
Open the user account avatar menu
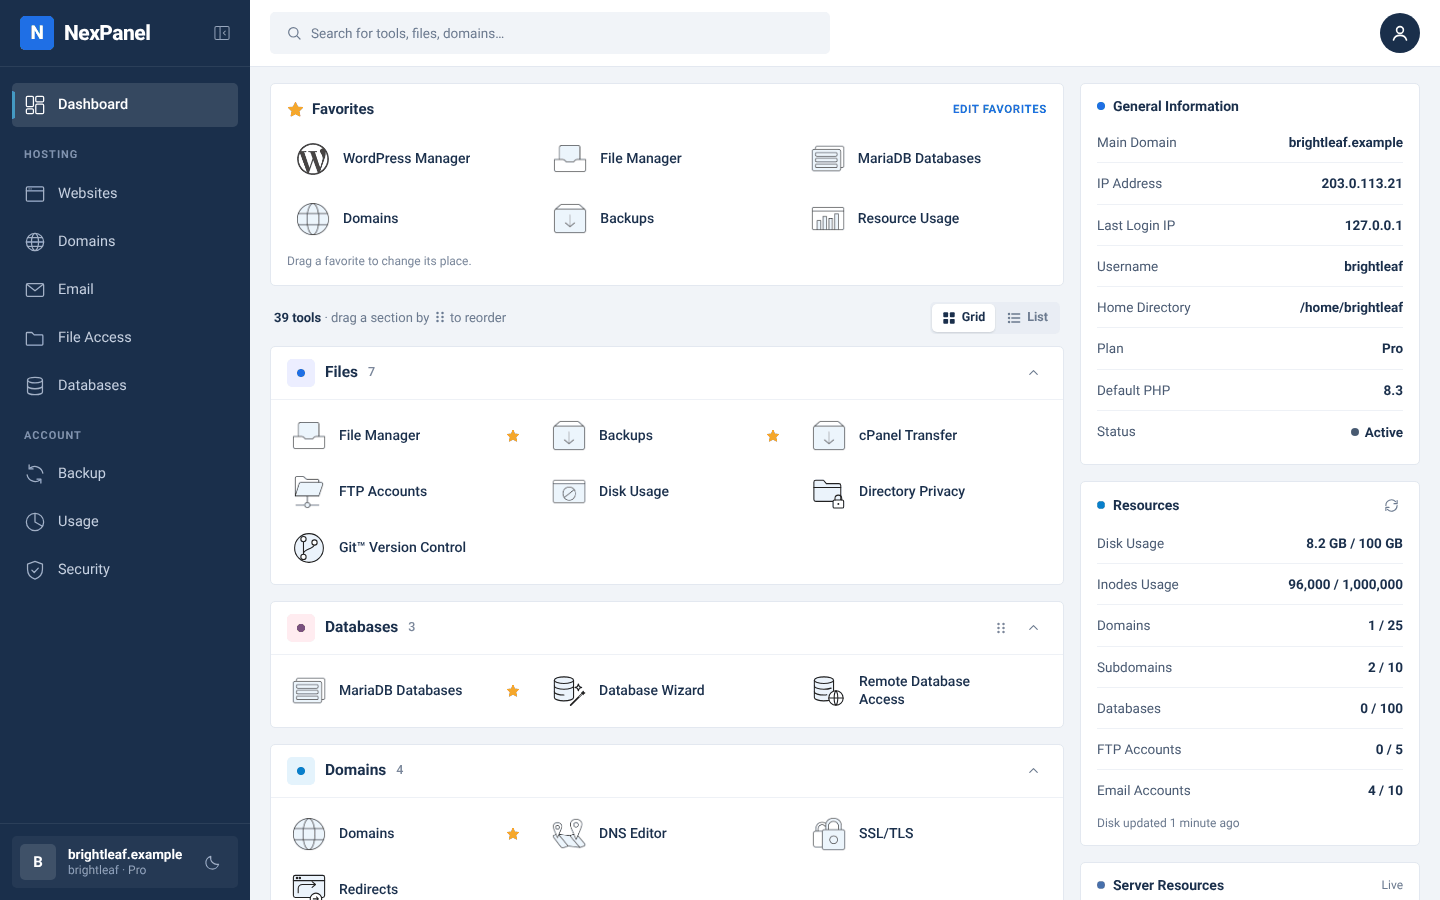tap(1400, 33)
